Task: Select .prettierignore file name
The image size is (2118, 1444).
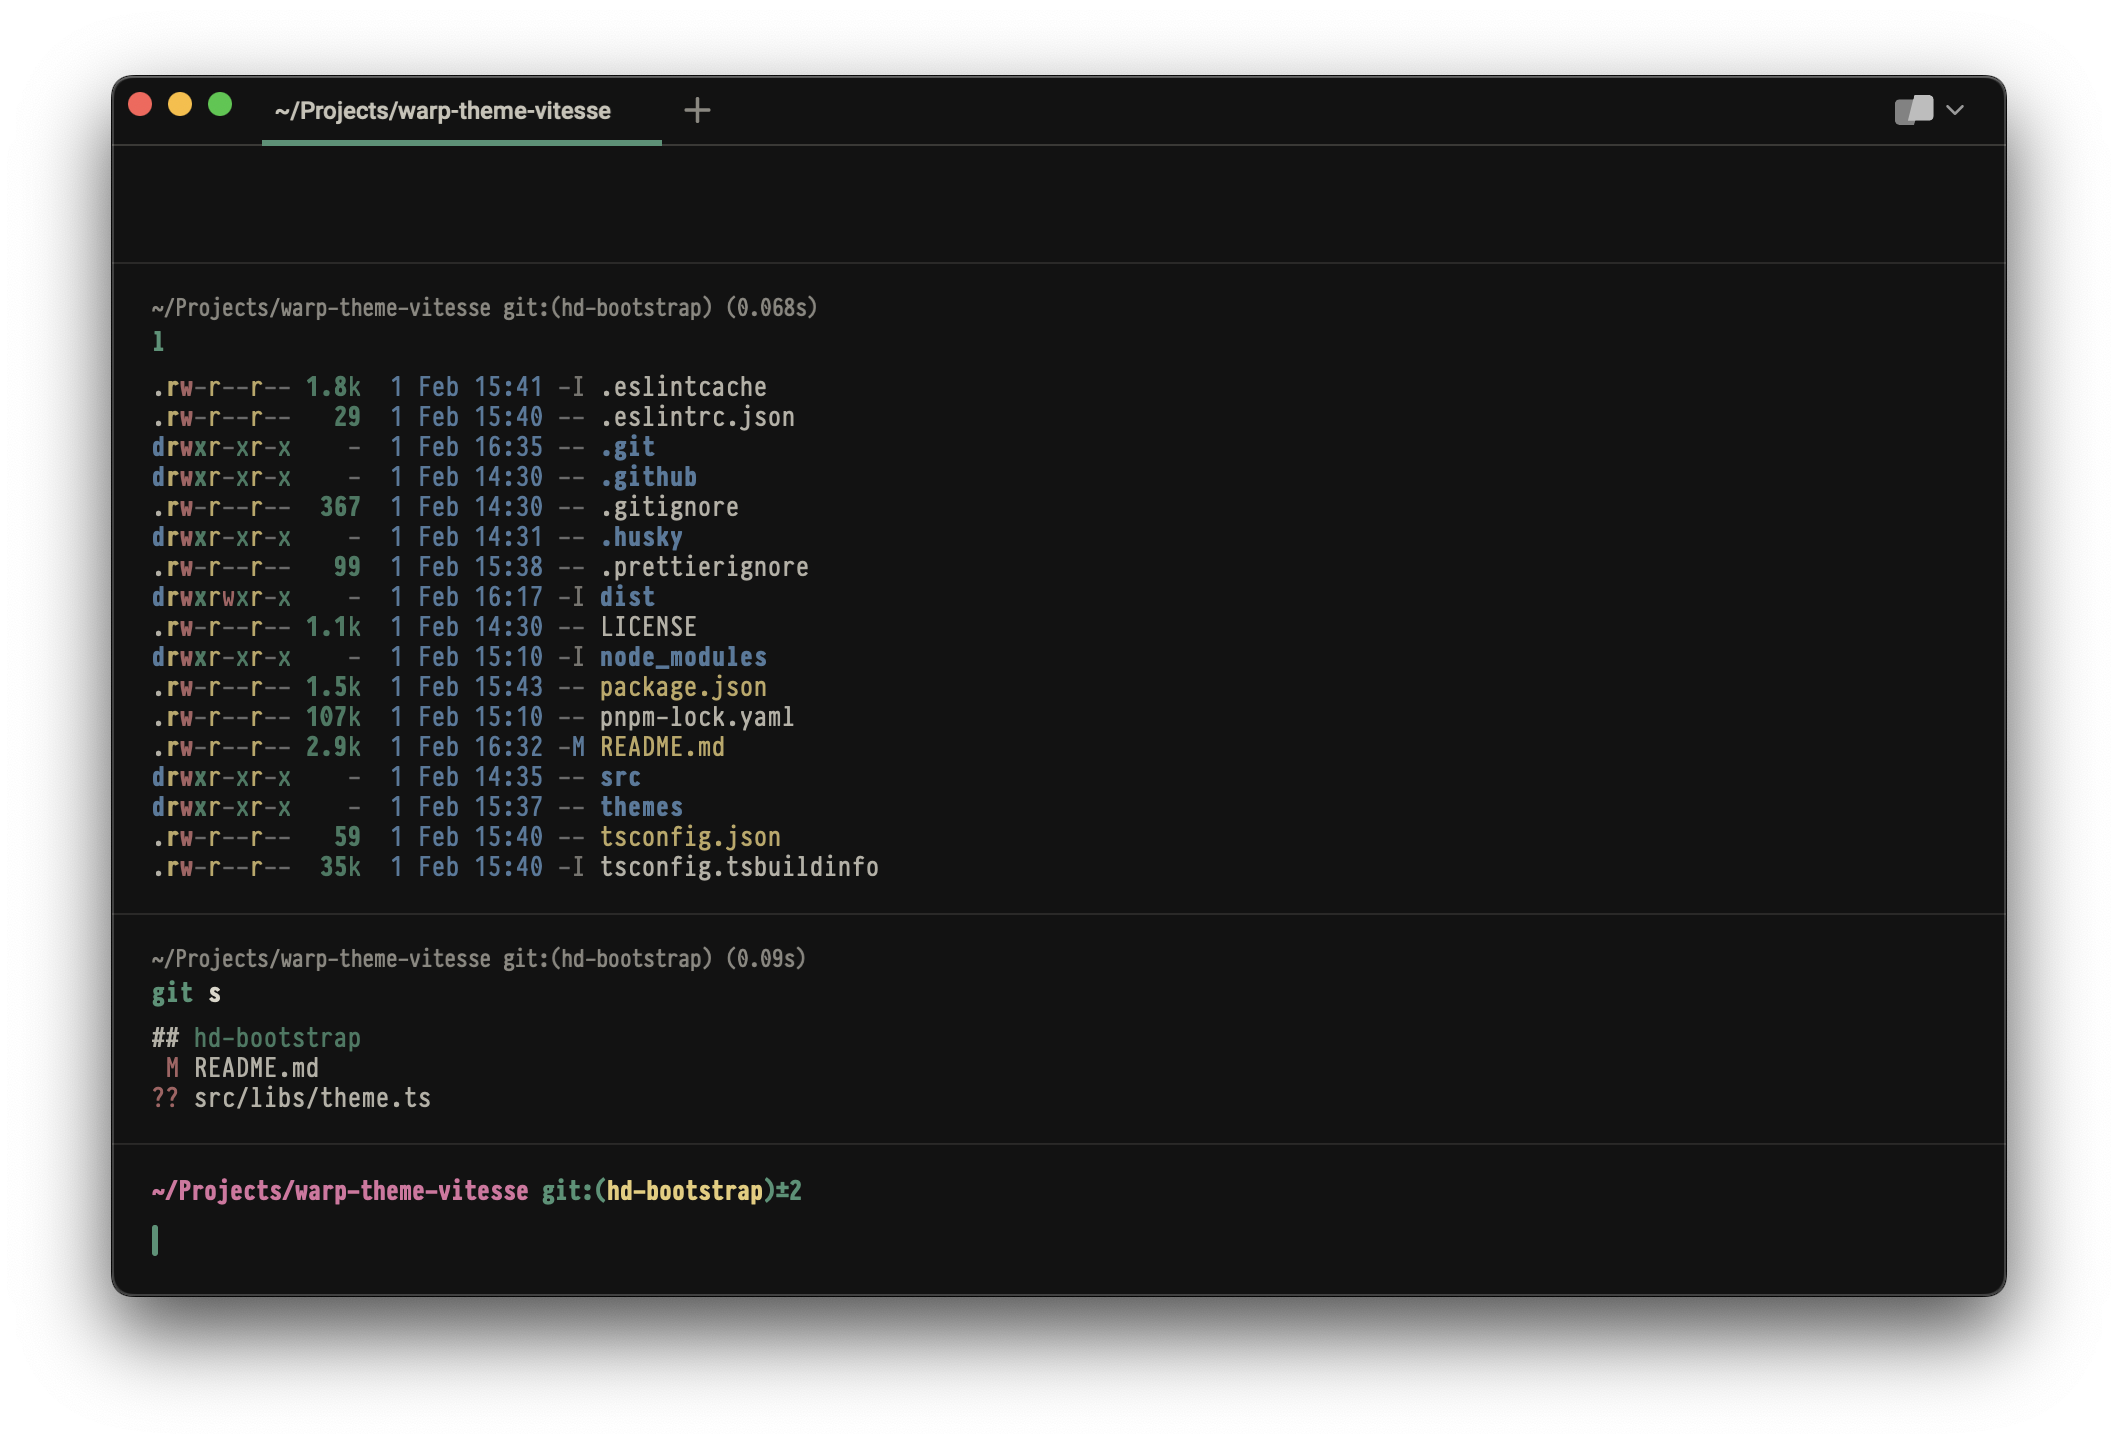Action: (x=705, y=567)
